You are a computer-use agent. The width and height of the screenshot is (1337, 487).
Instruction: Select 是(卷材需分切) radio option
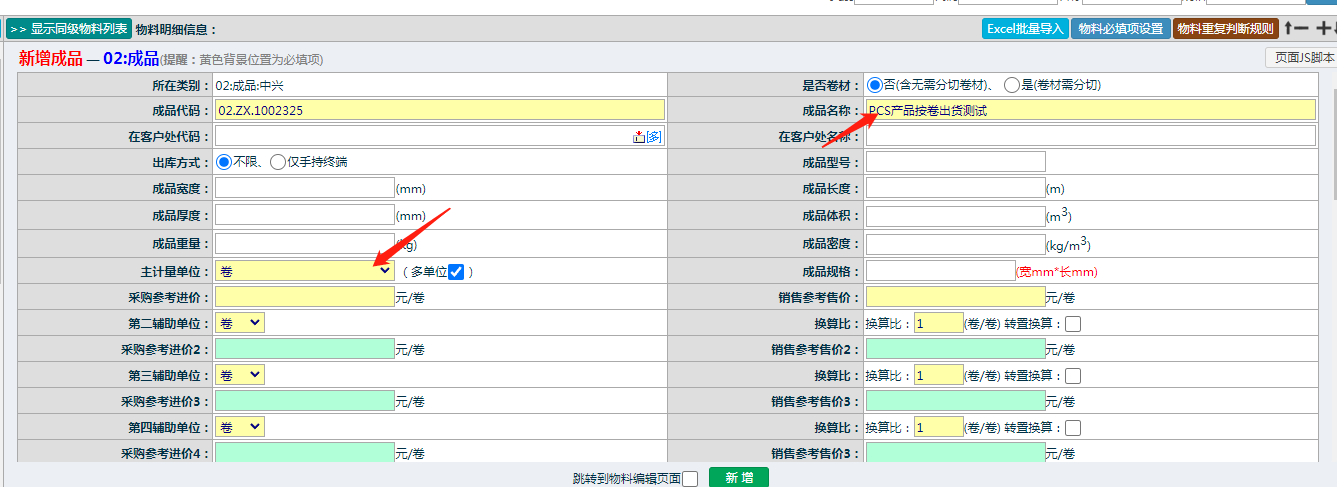(x=1012, y=85)
